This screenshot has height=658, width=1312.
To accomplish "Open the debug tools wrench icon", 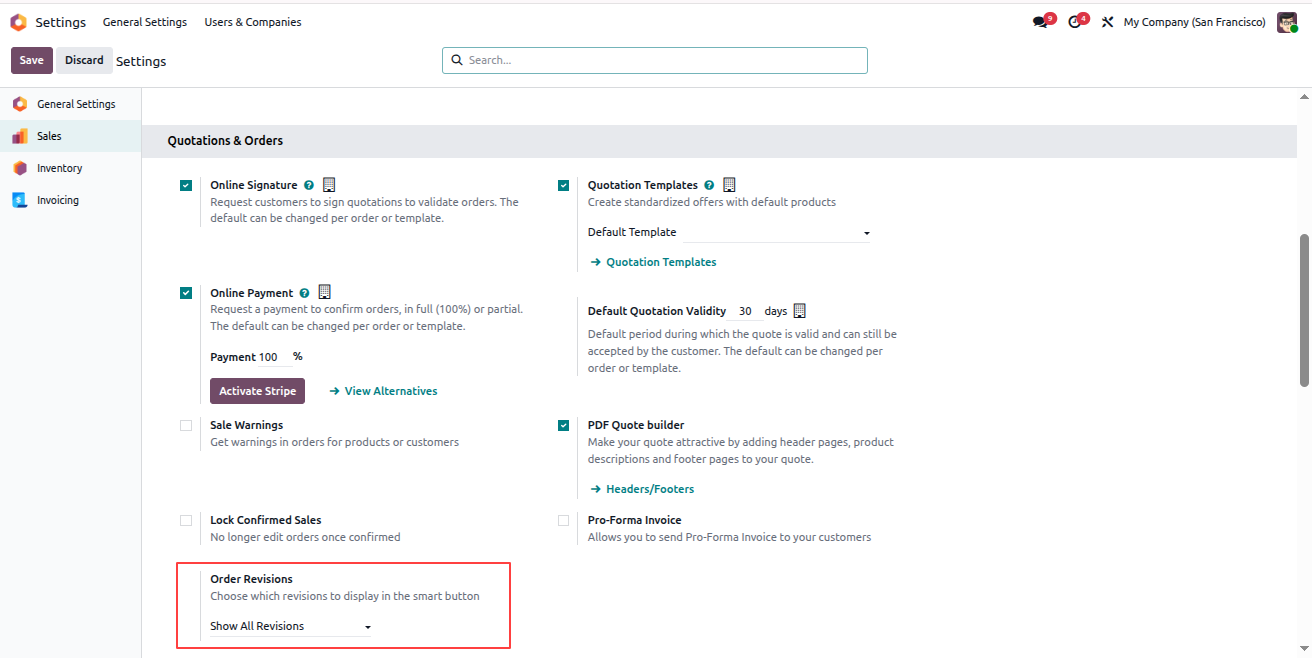I will click(x=1107, y=22).
